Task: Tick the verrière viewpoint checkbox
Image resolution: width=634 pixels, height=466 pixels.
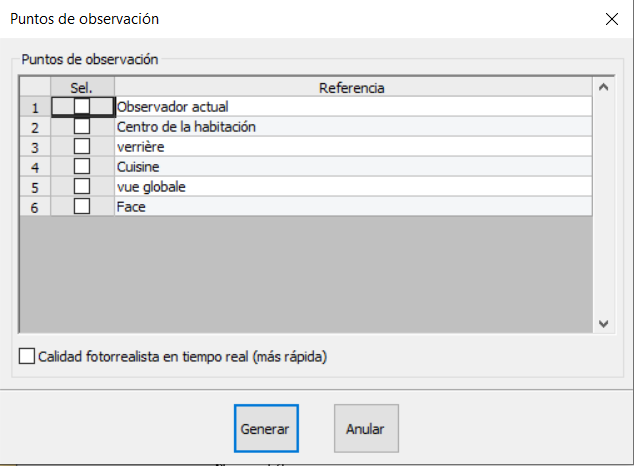Action: pos(82,146)
